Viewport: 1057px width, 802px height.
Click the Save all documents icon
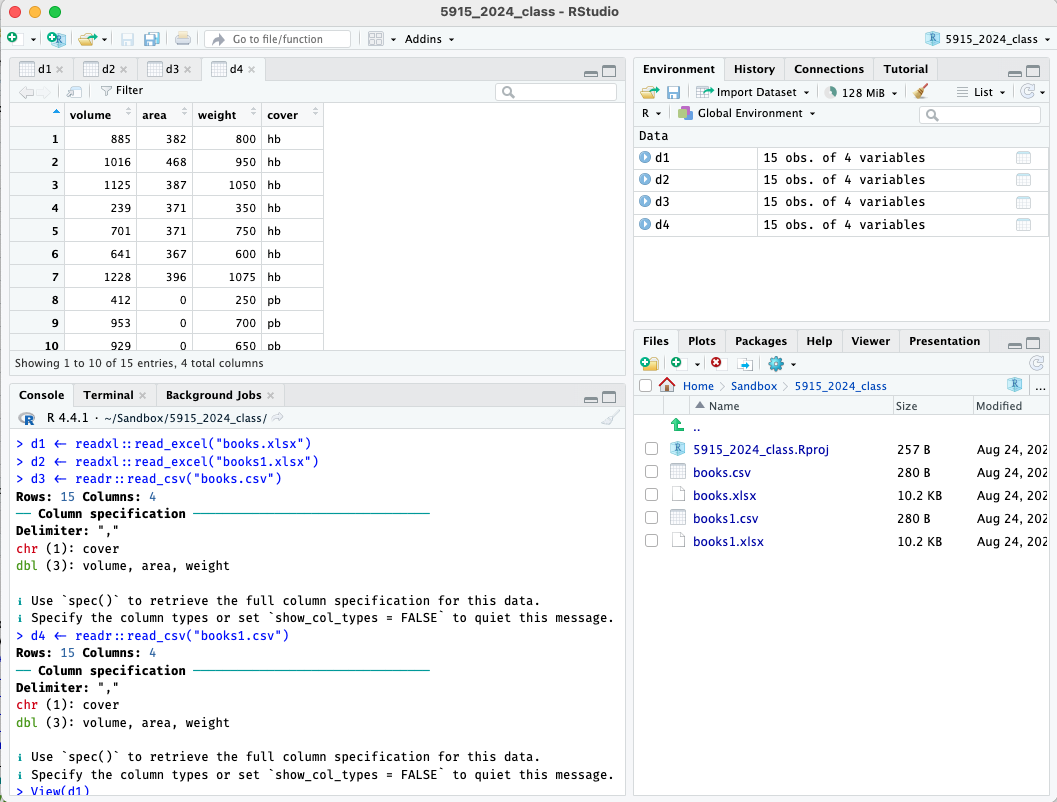152,39
